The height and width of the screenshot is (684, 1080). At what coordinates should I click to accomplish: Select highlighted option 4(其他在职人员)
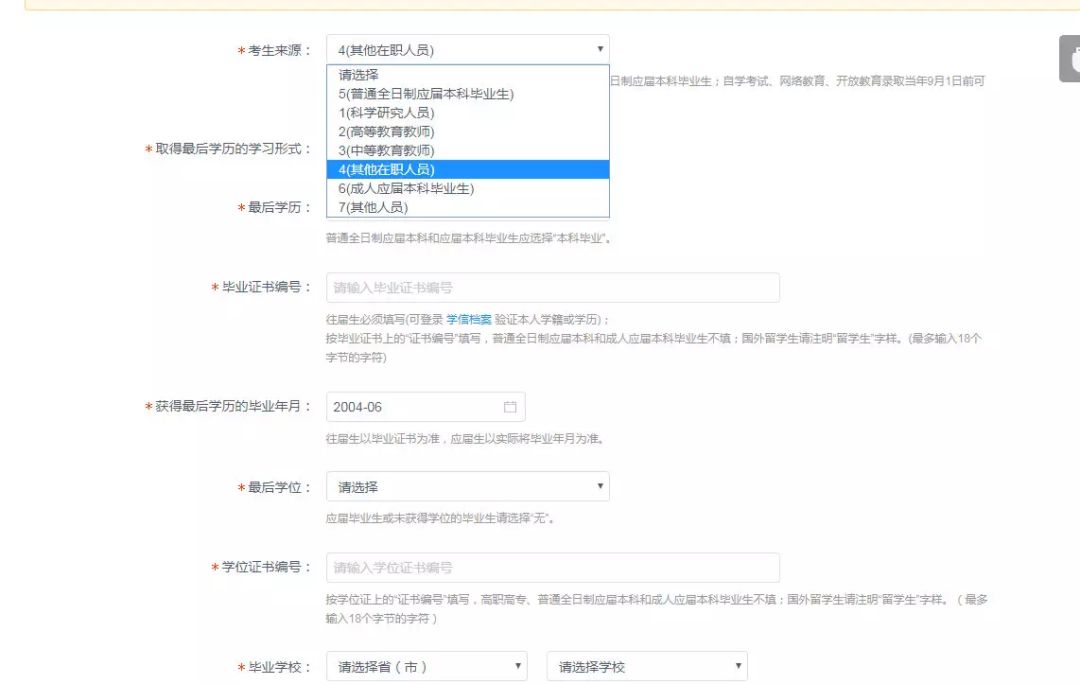(386, 170)
